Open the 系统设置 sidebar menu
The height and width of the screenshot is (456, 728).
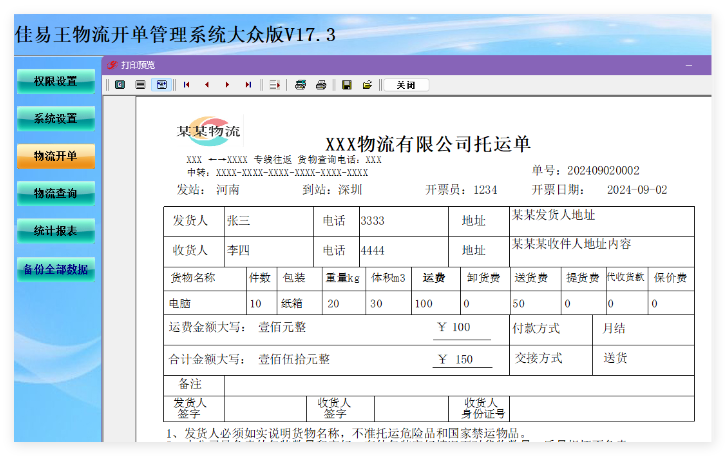[56, 118]
